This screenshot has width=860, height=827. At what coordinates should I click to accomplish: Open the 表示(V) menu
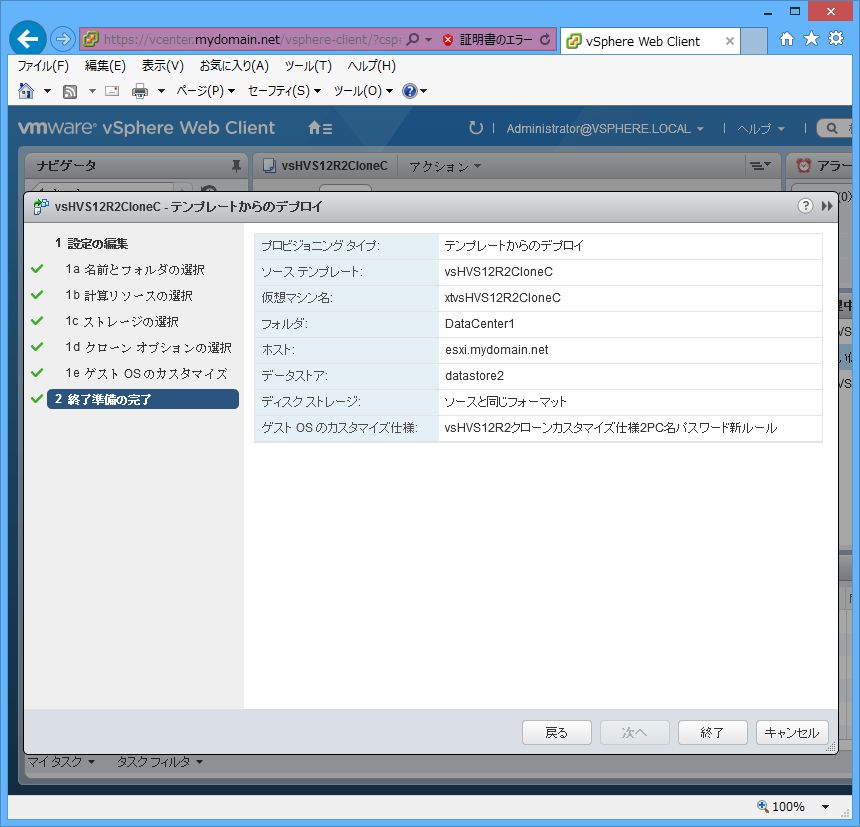coord(162,66)
